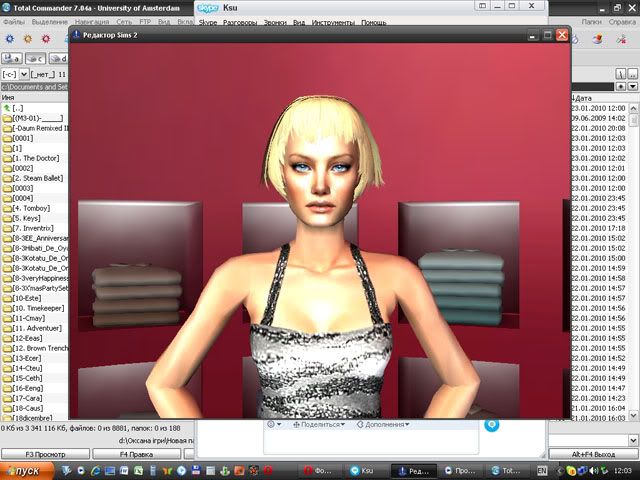Click the date 09.06.2009 14:02 entry
This screenshot has height=480, width=640.
tap(598, 118)
